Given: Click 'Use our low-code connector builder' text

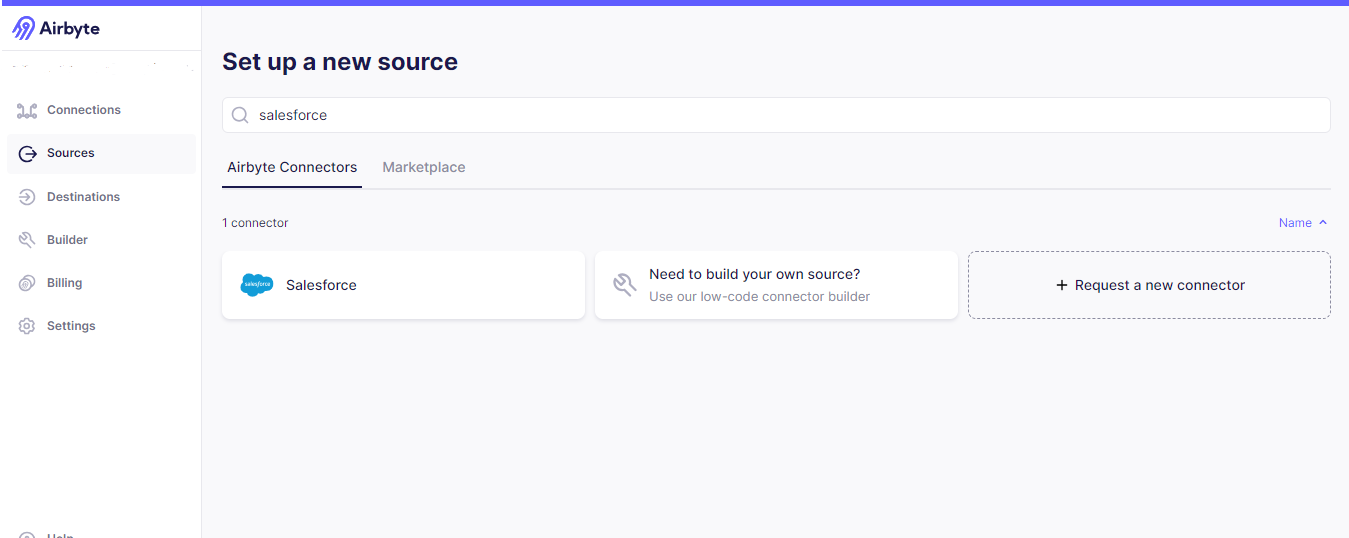Looking at the screenshot, I should [x=759, y=297].
